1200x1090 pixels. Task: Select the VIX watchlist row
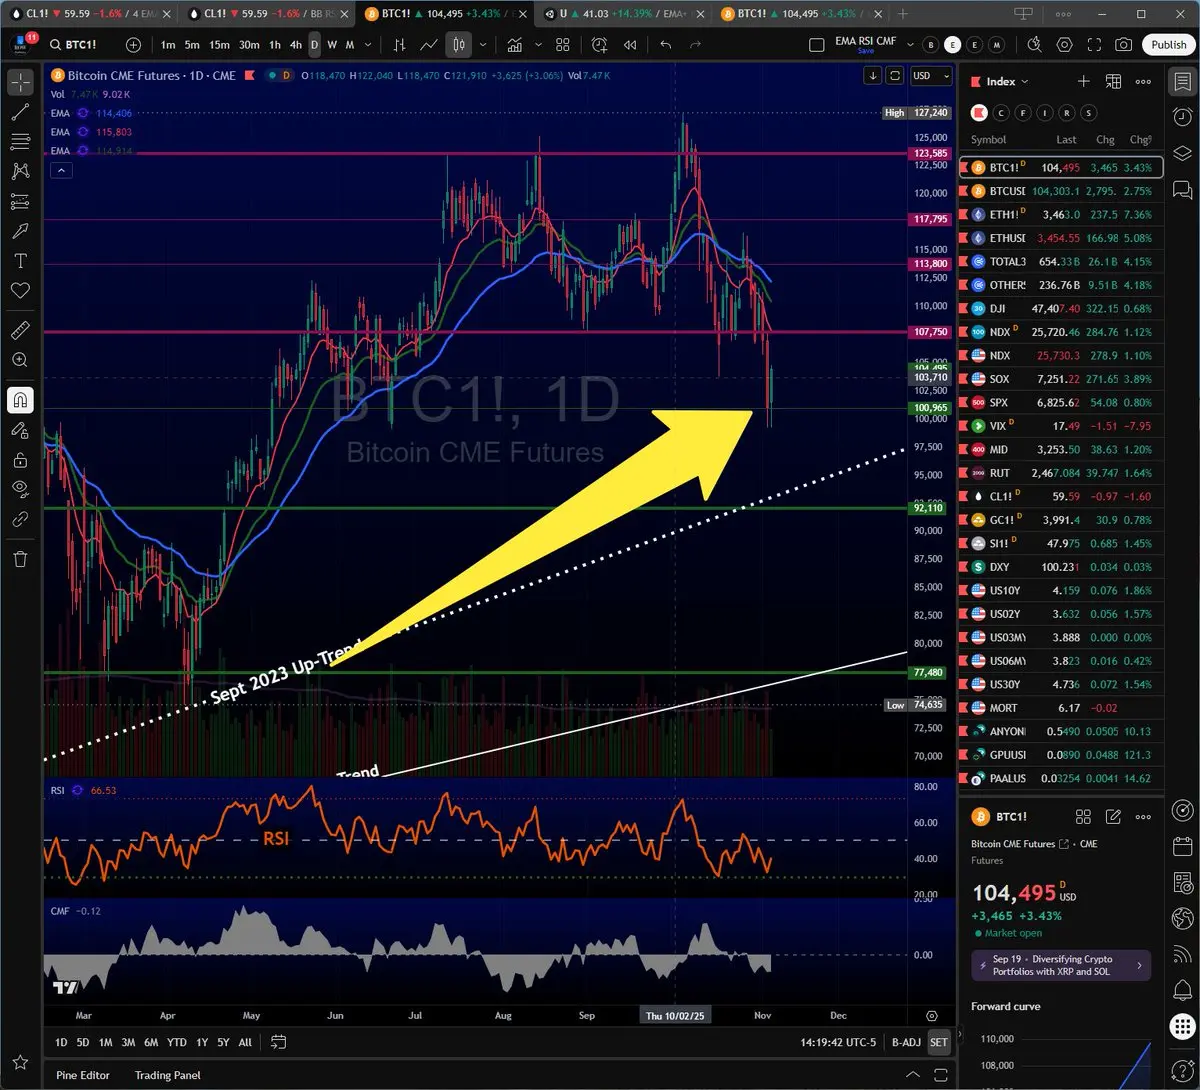pos(1062,426)
